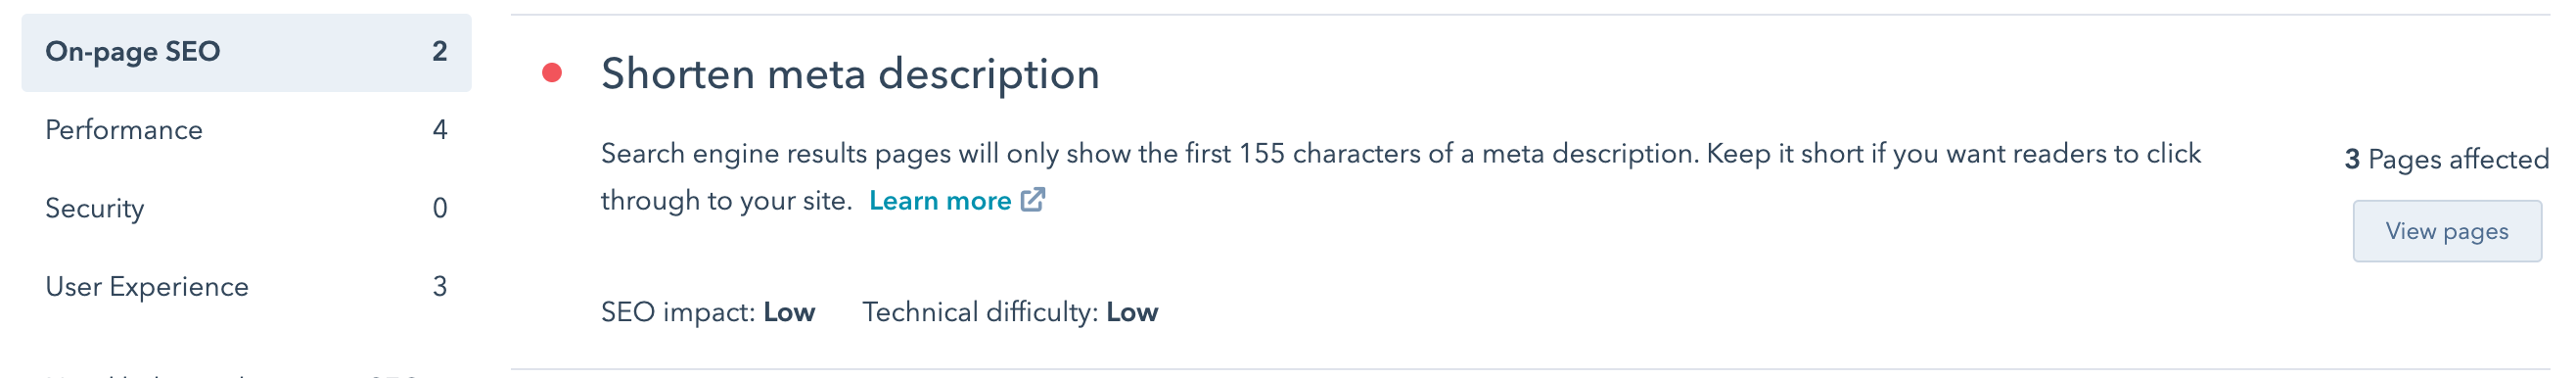This screenshot has width=2576, height=378.
Task: Click the red status dot next to the recommendation
Action: point(552,73)
